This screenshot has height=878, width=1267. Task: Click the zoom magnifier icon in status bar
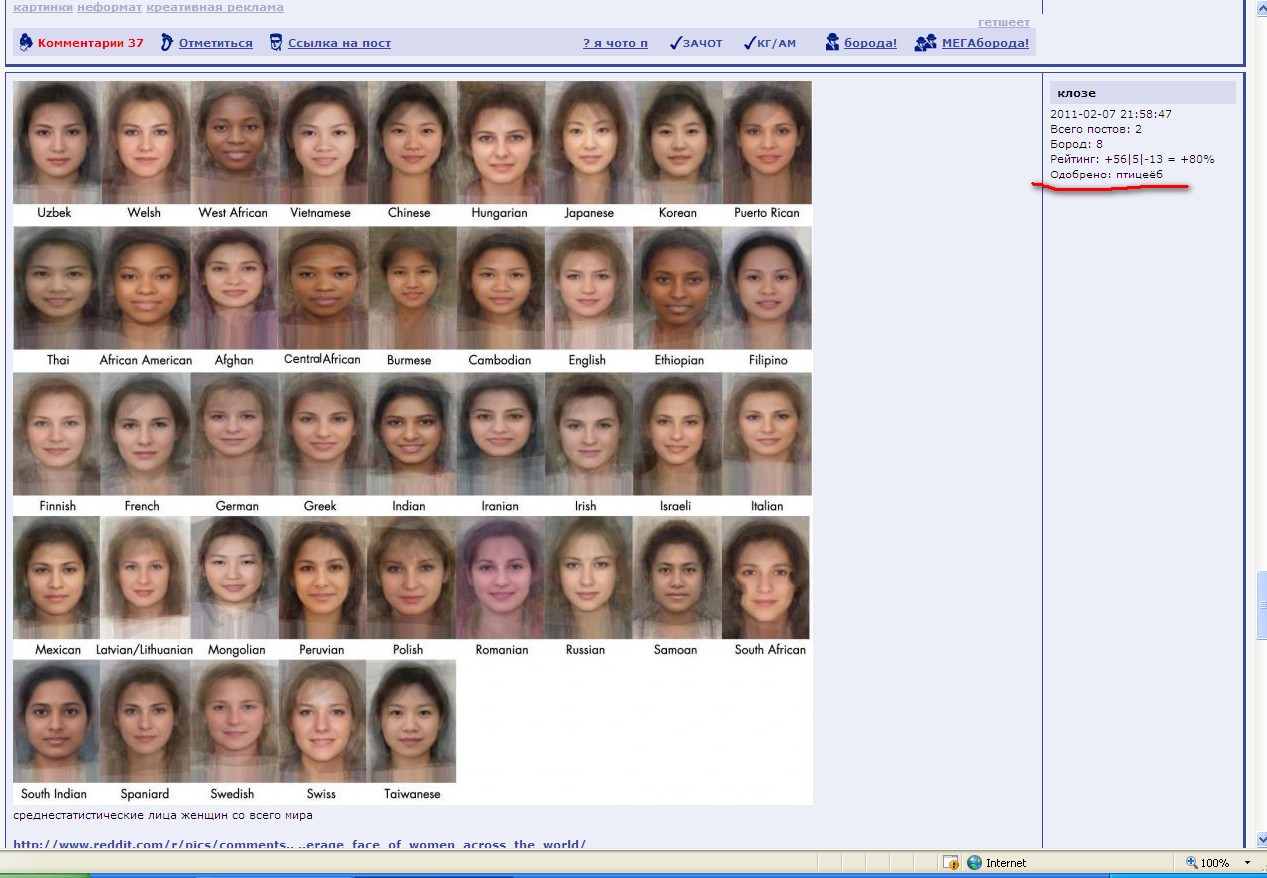point(1191,862)
